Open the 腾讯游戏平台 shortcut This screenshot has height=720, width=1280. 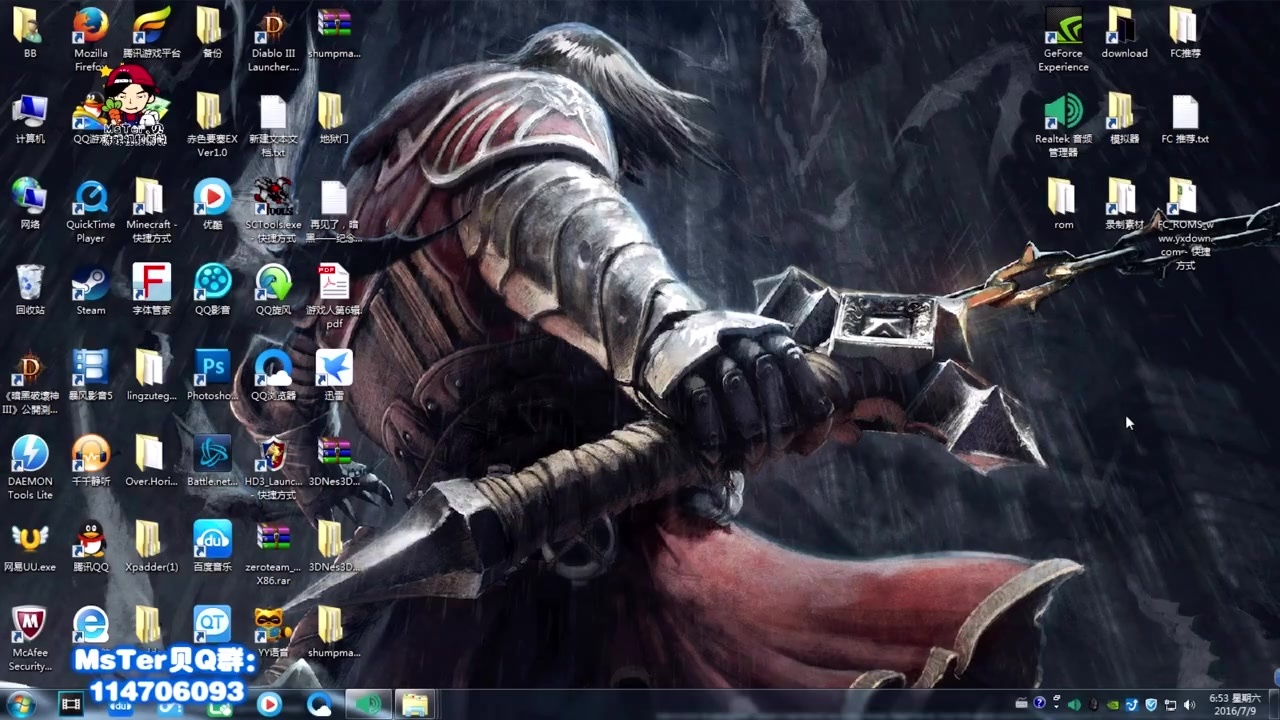(151, 32)
